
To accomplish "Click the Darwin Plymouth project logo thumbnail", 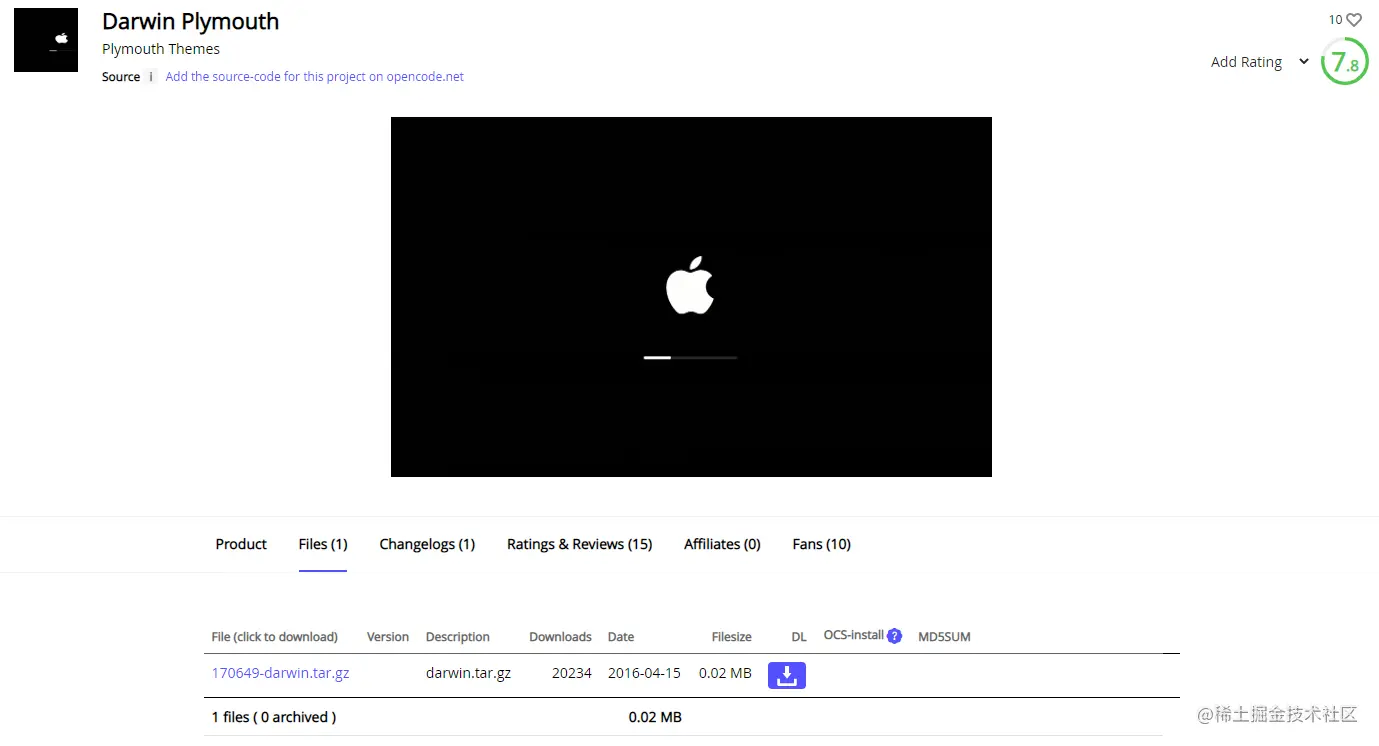I will (46, 40).
